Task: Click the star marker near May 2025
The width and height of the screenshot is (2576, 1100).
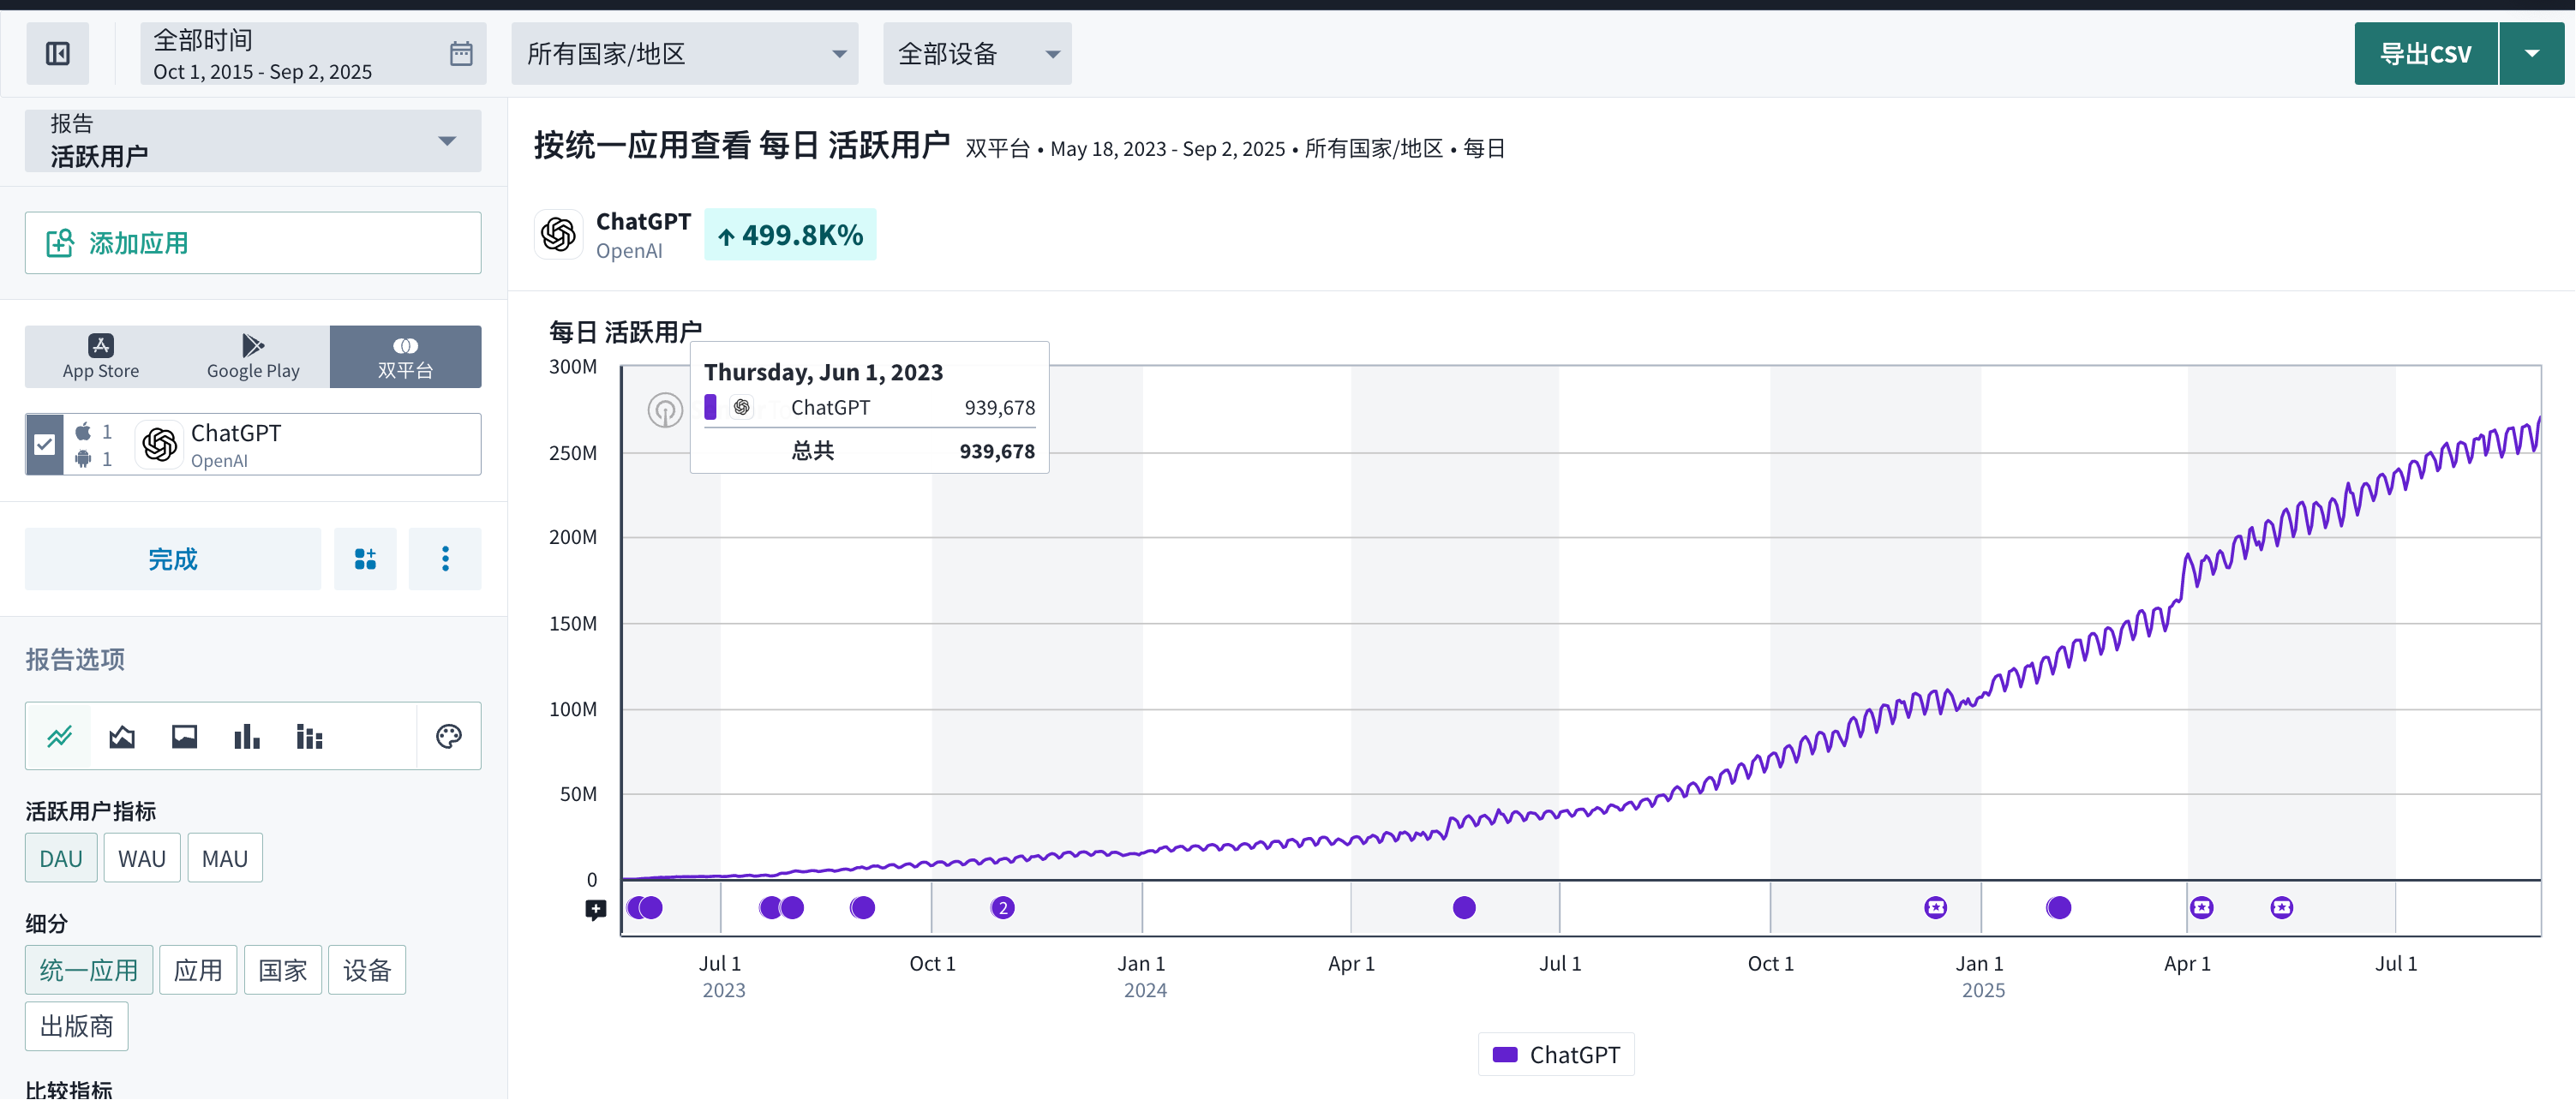Action: click(2282, 908)
